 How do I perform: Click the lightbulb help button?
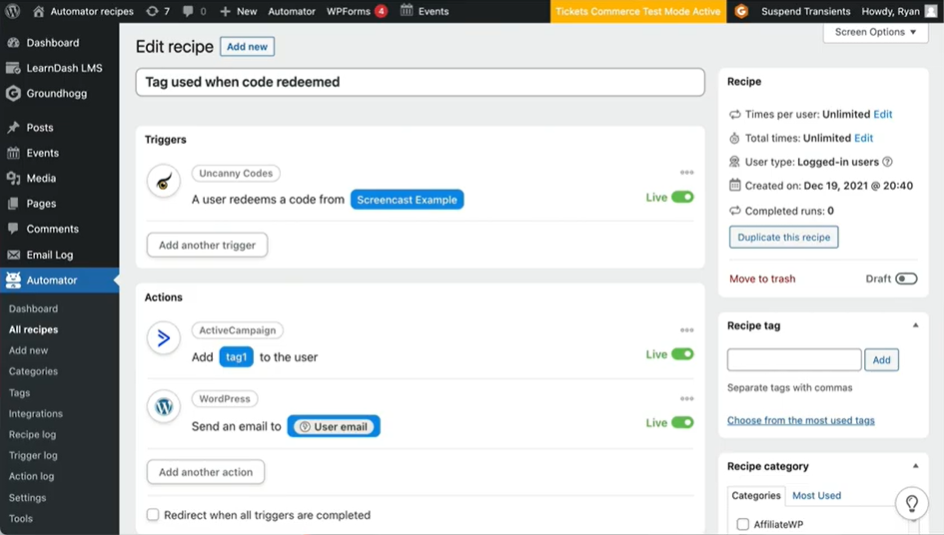coord(911,503)
